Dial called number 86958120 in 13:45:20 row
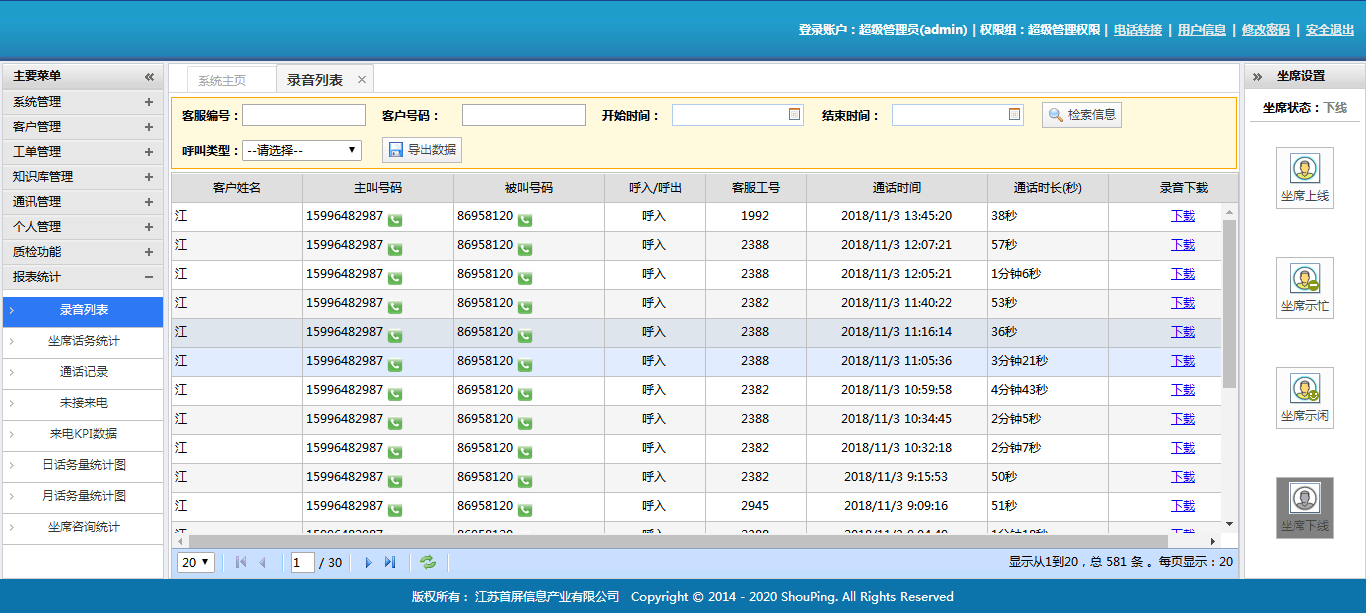 pos(525,219)
